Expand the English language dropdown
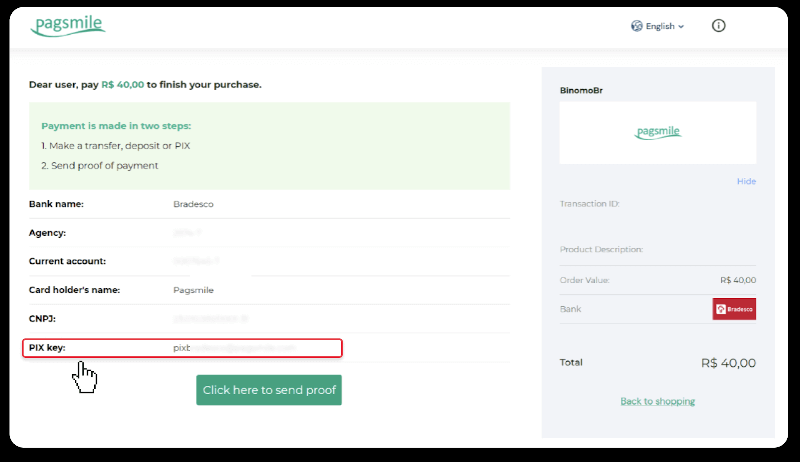800x462 pixels. tap(658, 26)
